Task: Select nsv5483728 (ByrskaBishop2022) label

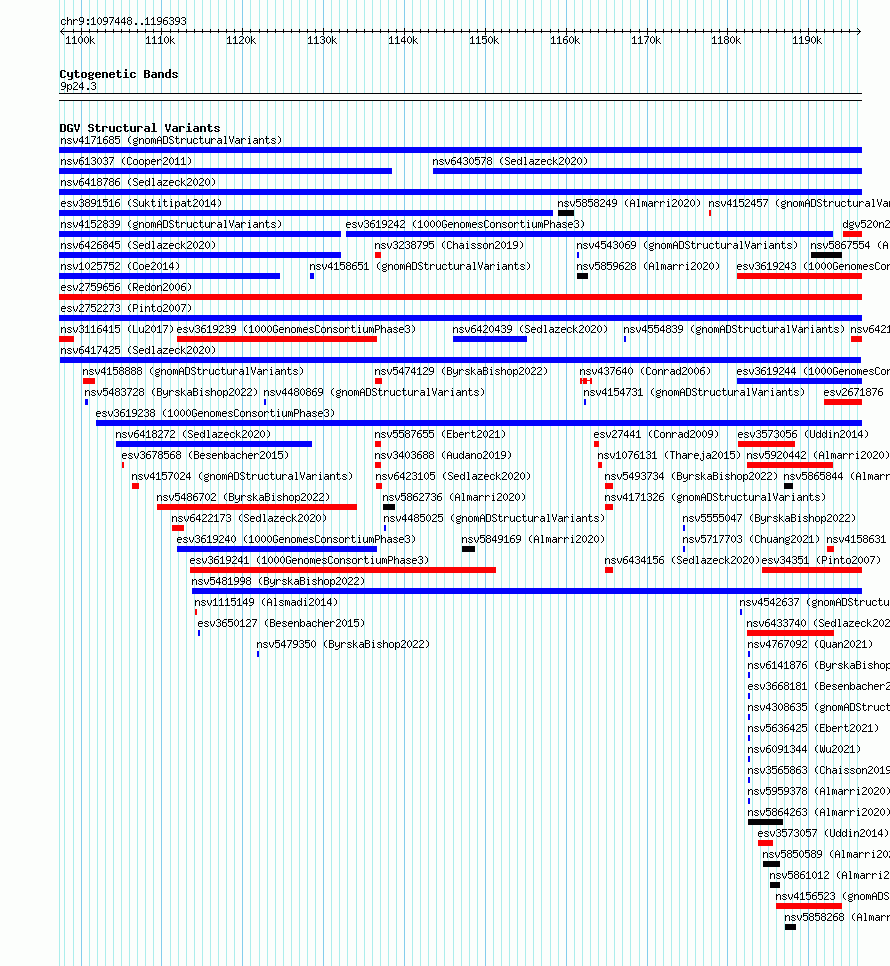Action: coord(171,392)
